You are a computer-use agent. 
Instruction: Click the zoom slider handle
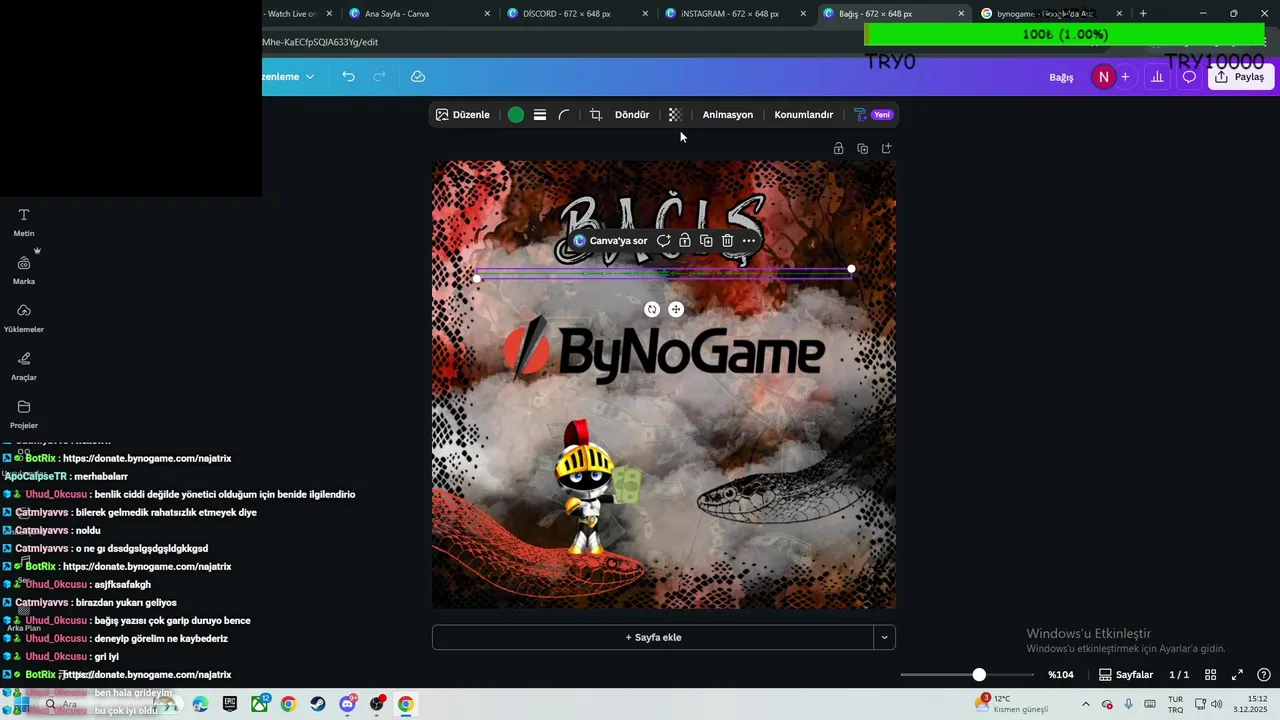tap(979, 675)
